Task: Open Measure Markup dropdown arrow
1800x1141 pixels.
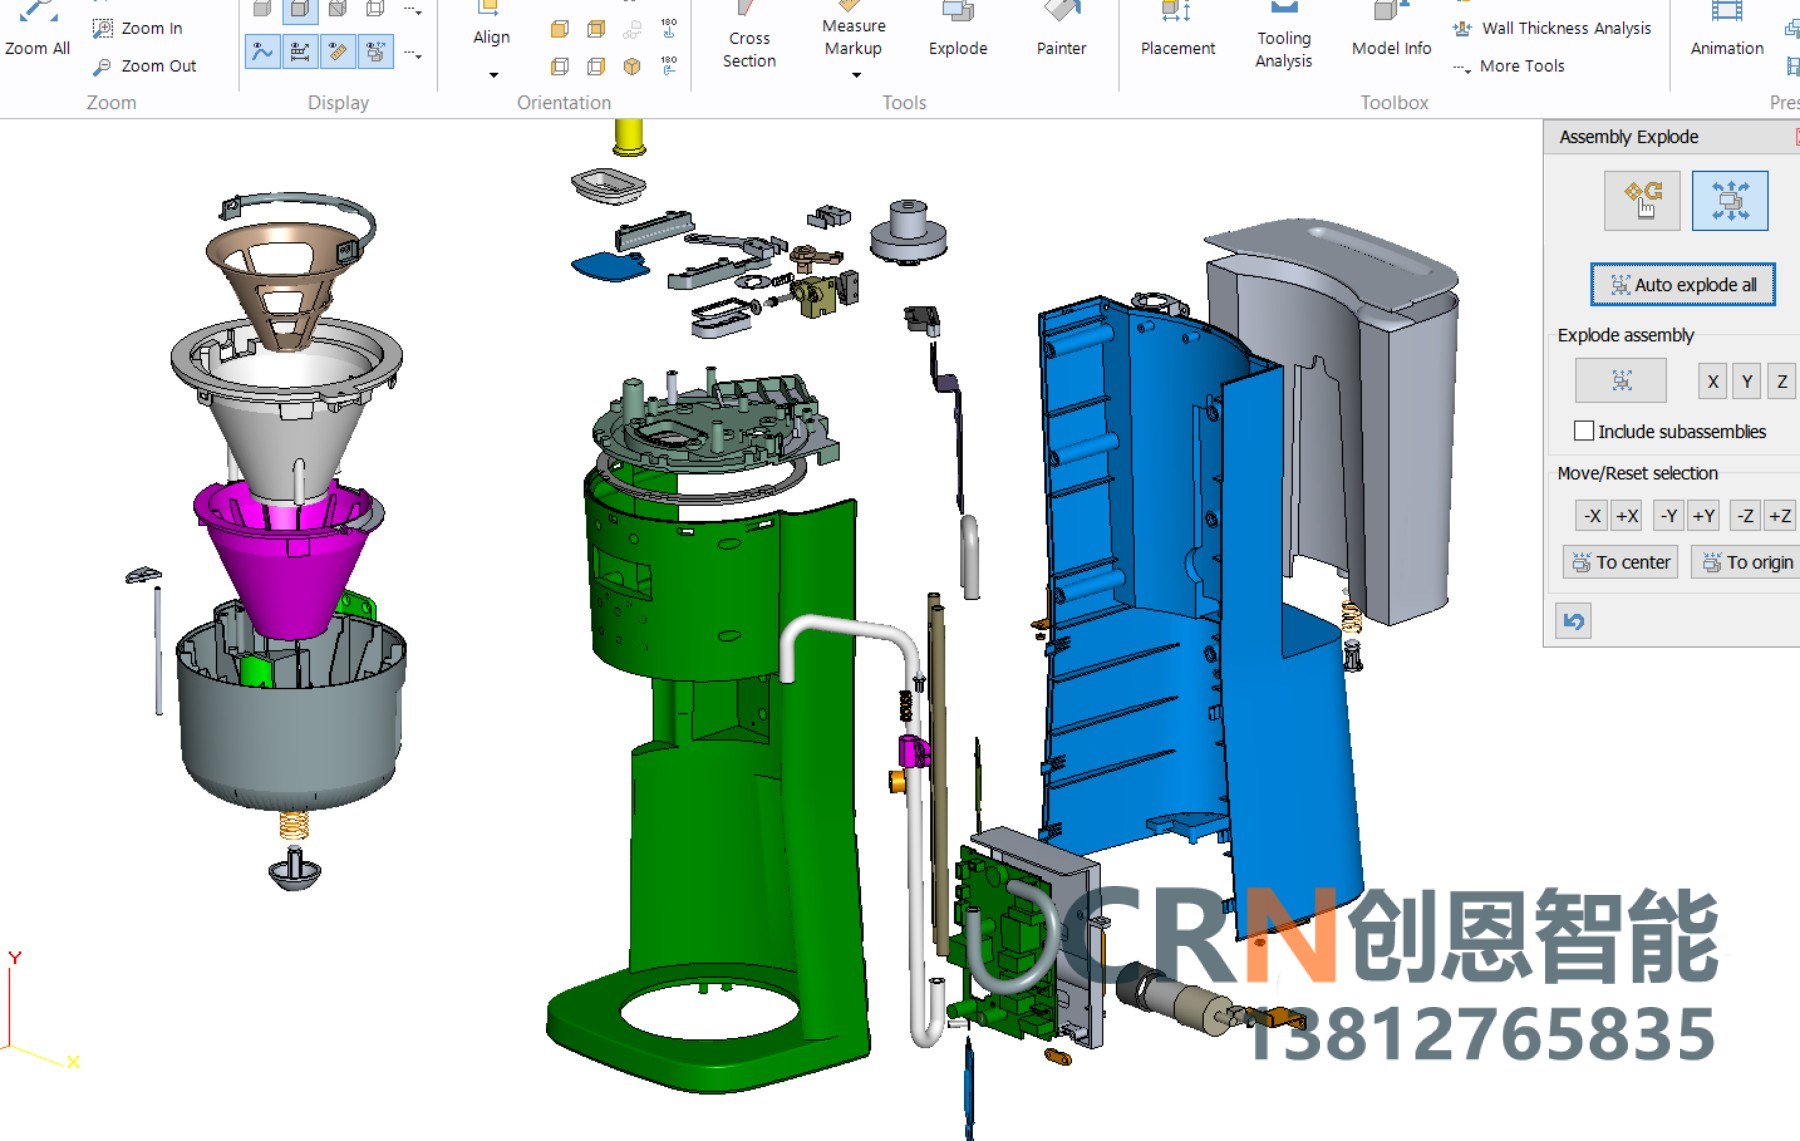Action: pyautogui.click(x=856, y=75)
